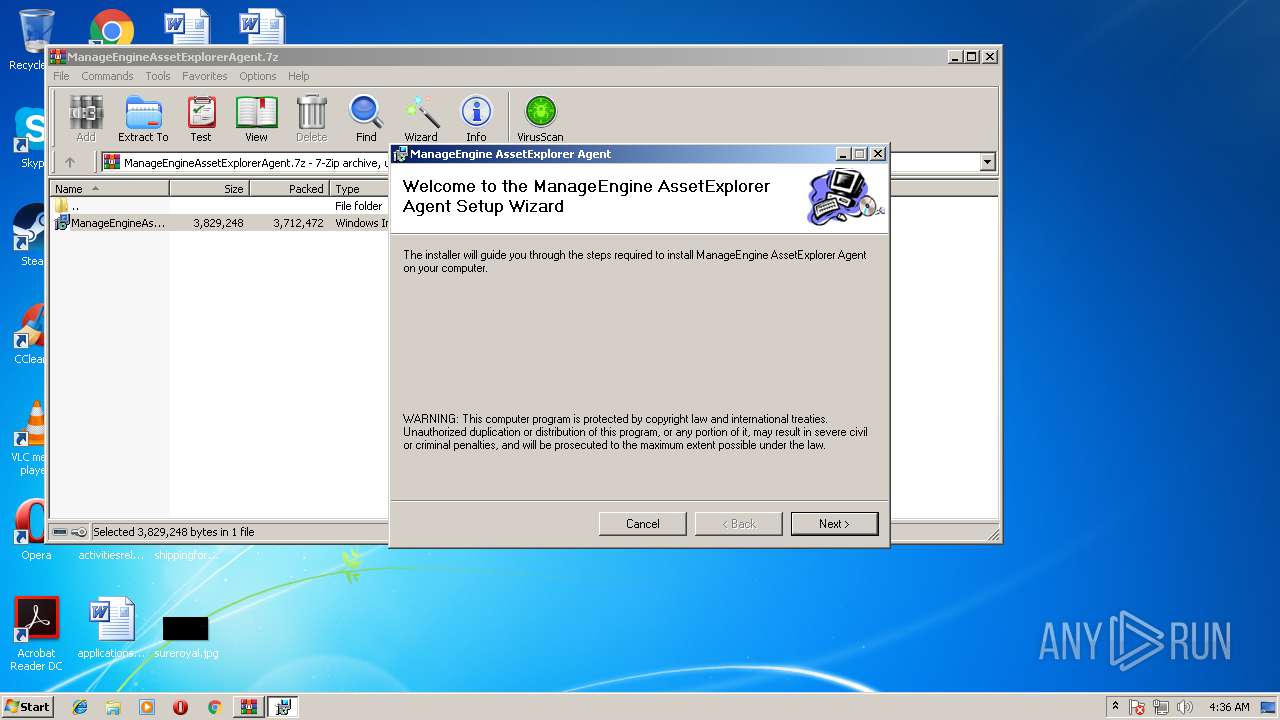1280x720 pixels.
Task: Sort file list by Size column
Action: (x=209, y=188)
